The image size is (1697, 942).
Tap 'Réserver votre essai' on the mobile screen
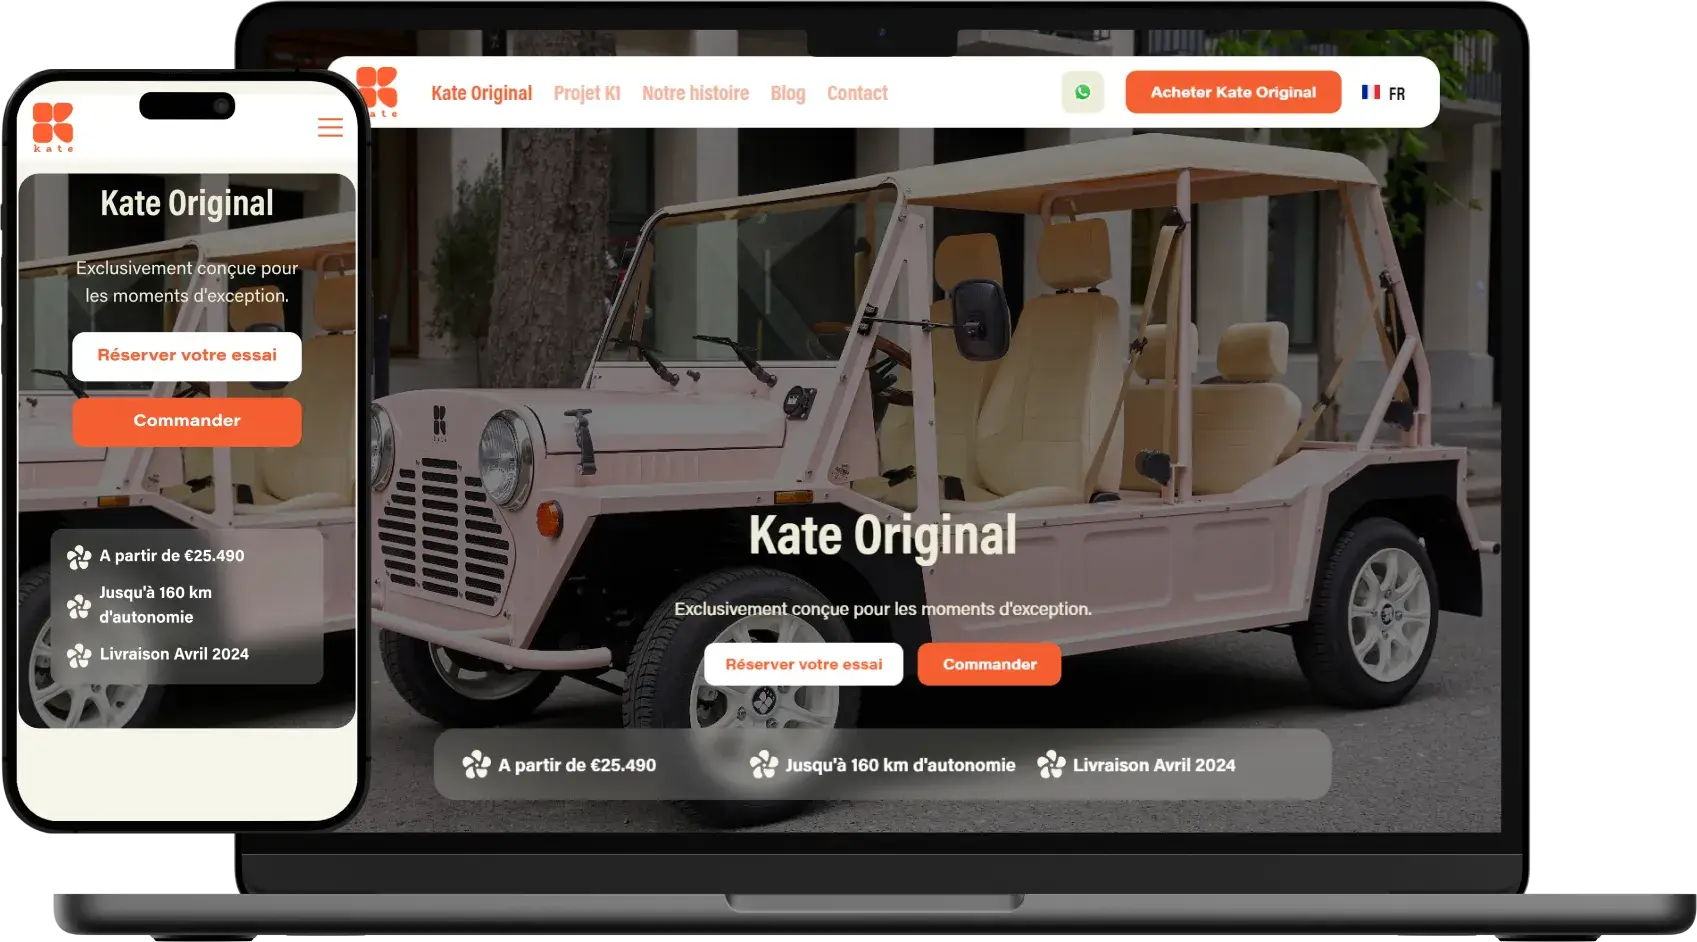point(186,356)
